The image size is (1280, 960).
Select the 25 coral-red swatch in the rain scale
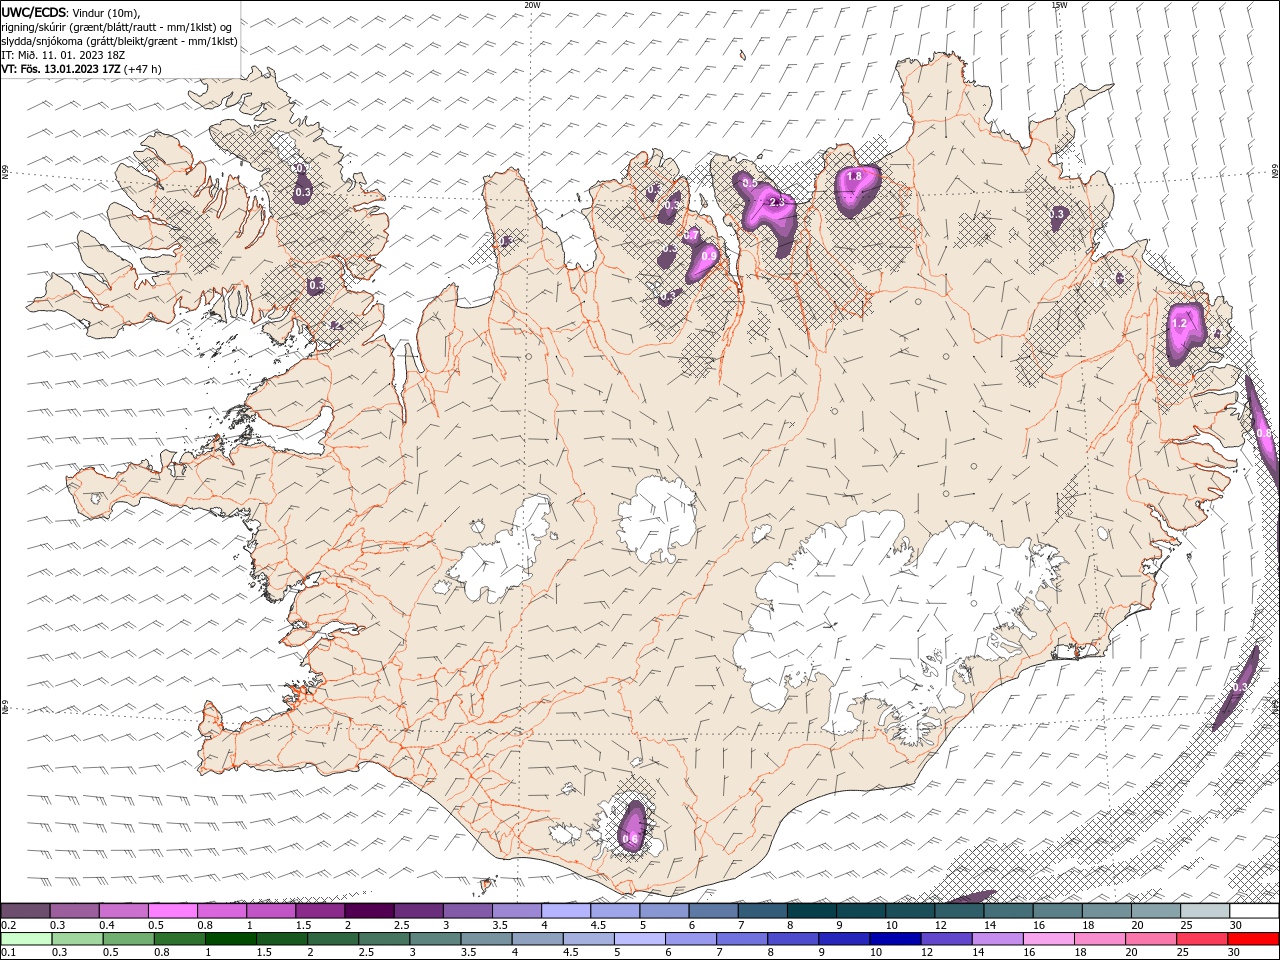click(1202, 939)
